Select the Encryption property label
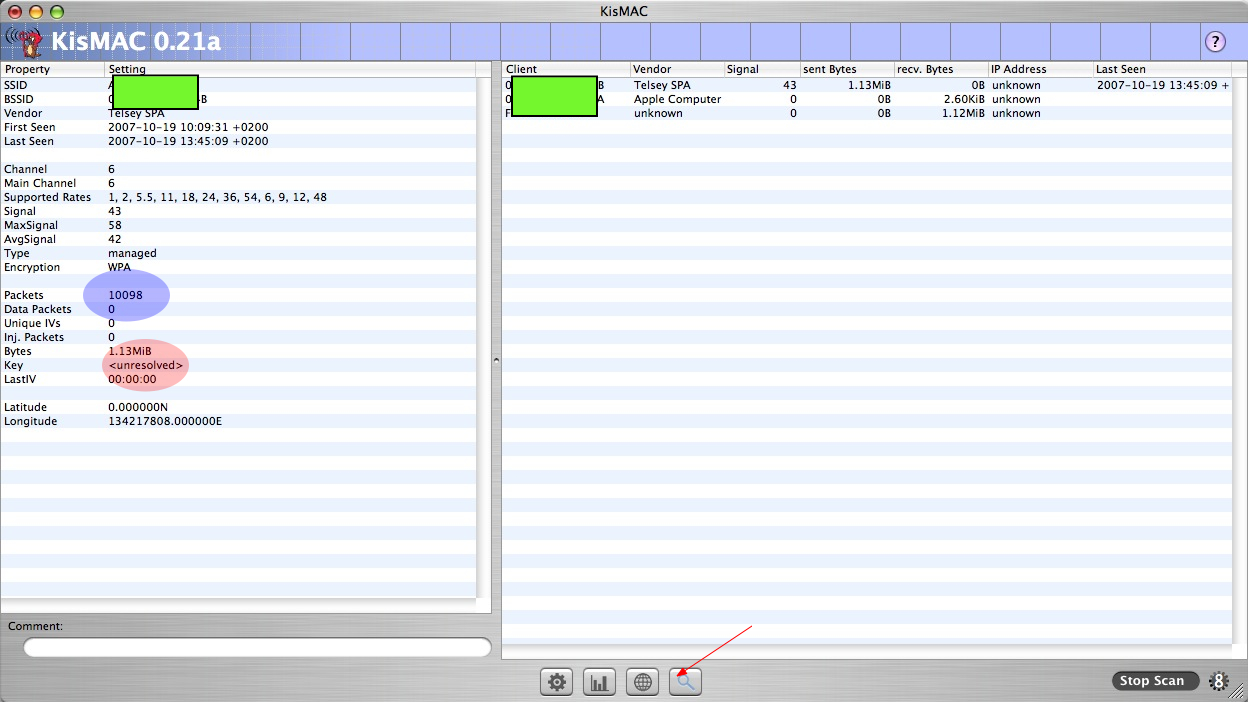The width and height of the screenshot is (1248, 702). (x=32, y=267)
